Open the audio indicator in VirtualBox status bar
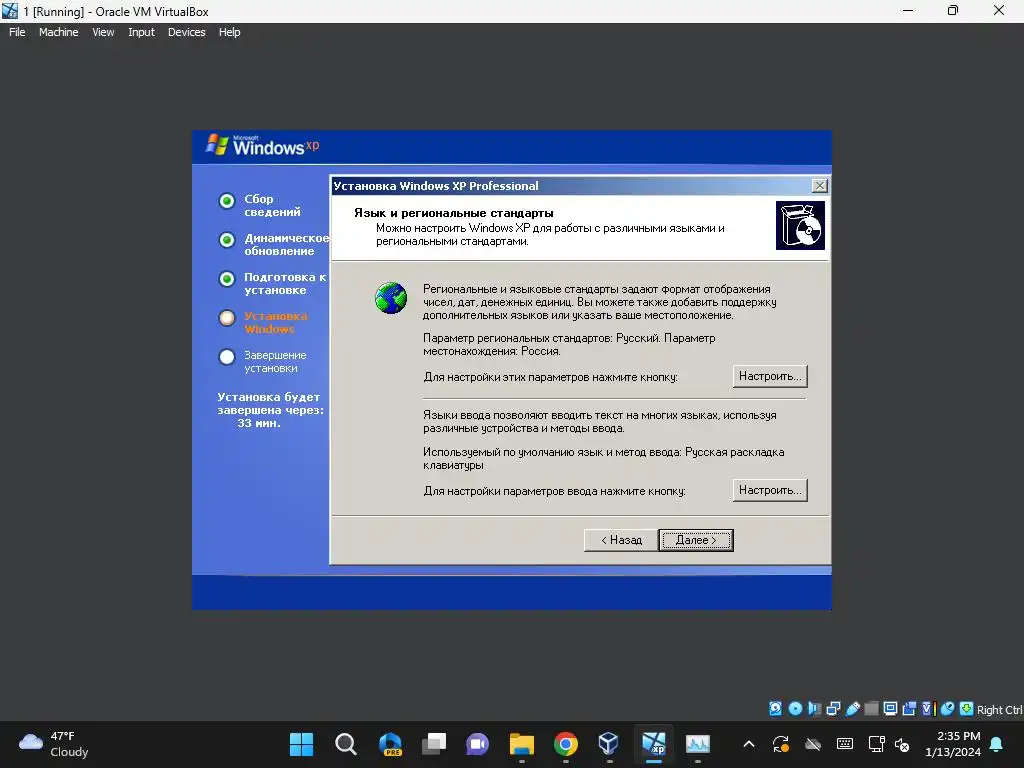Viewport: 1024px width, 768px height. pyautogui.click(x=814, y=709)
